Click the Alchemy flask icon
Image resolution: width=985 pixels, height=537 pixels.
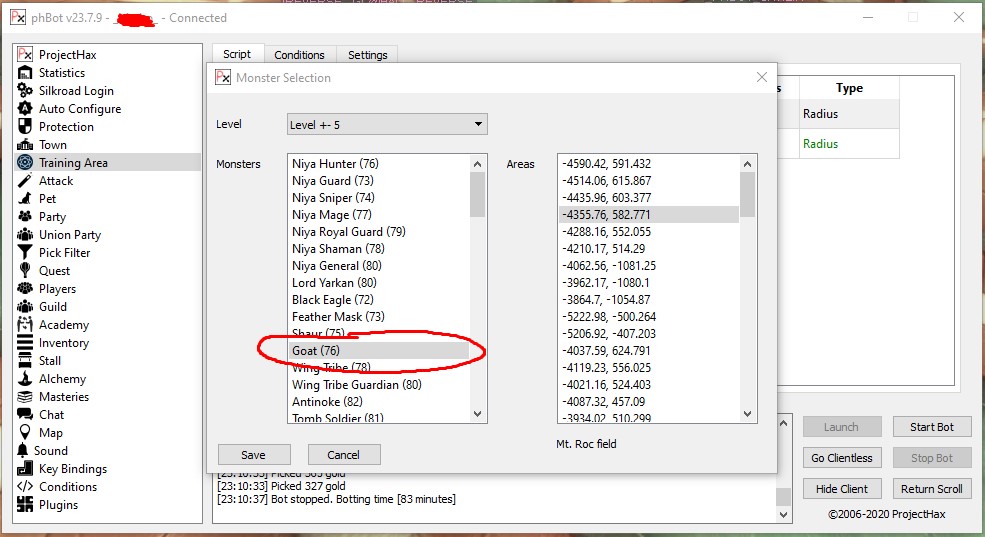point(25,379)
